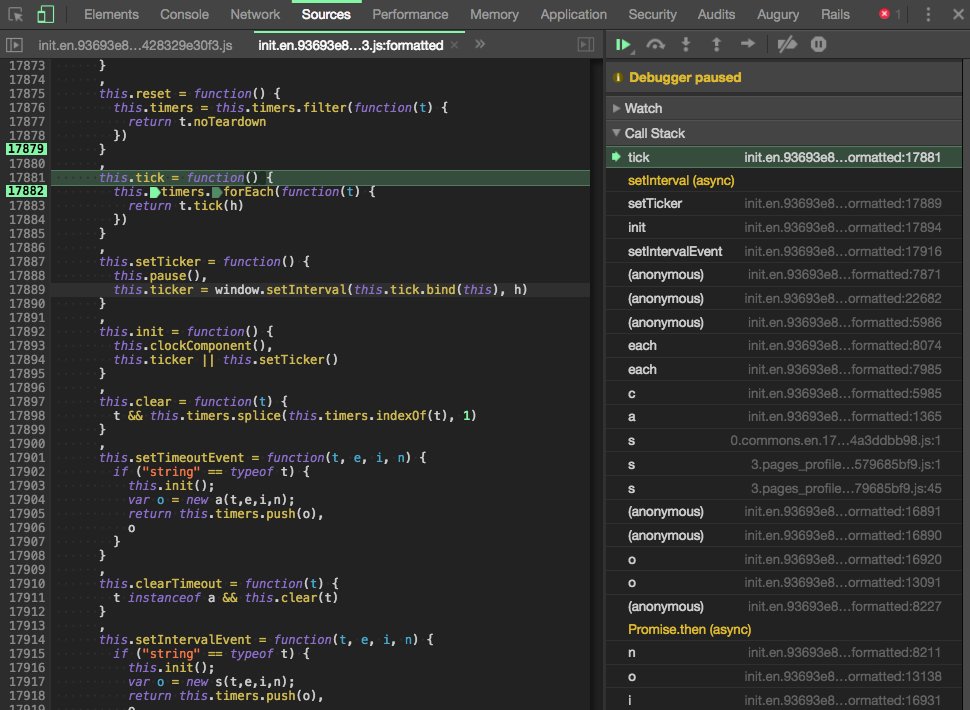970x710 pixels.
Task: Click the step out of function icon
Action: click(x=716, y=44)
